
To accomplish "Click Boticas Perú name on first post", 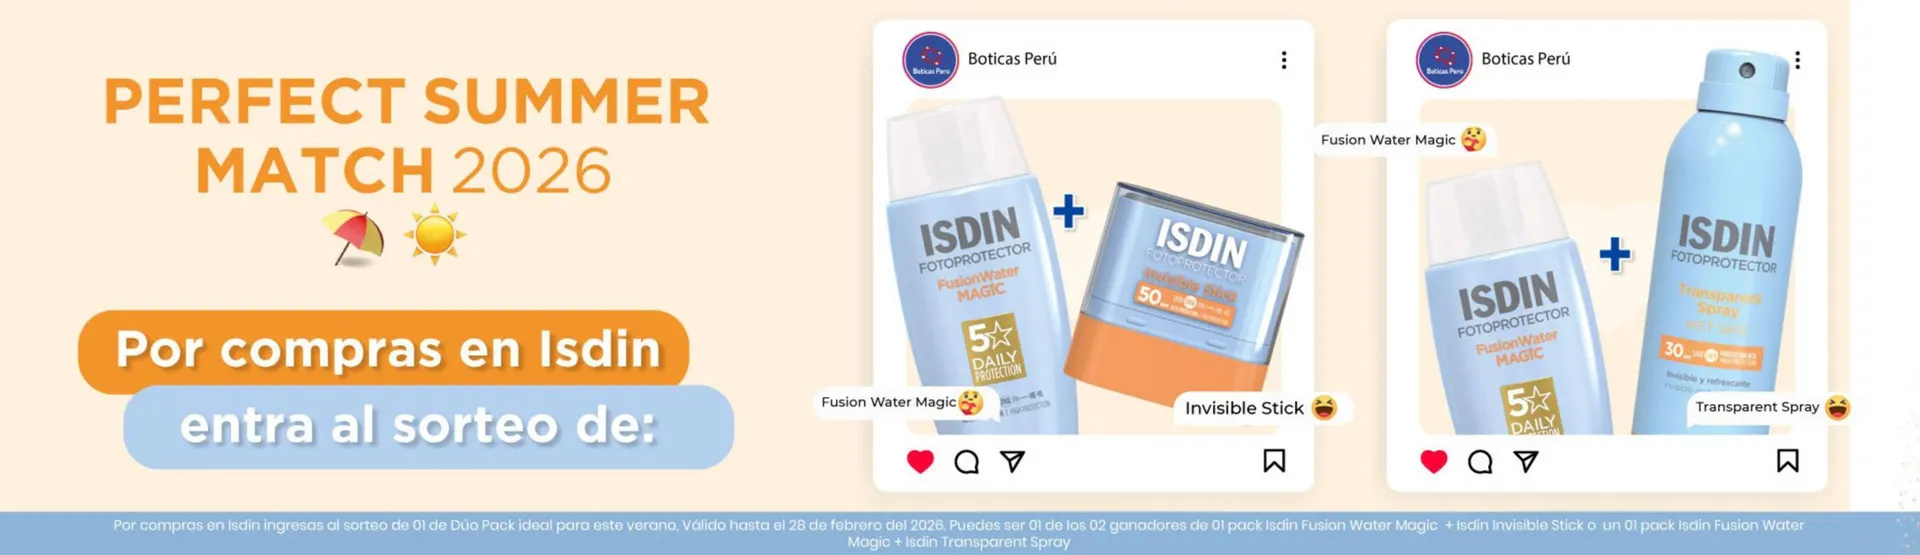I will [x=1012, y=59].
